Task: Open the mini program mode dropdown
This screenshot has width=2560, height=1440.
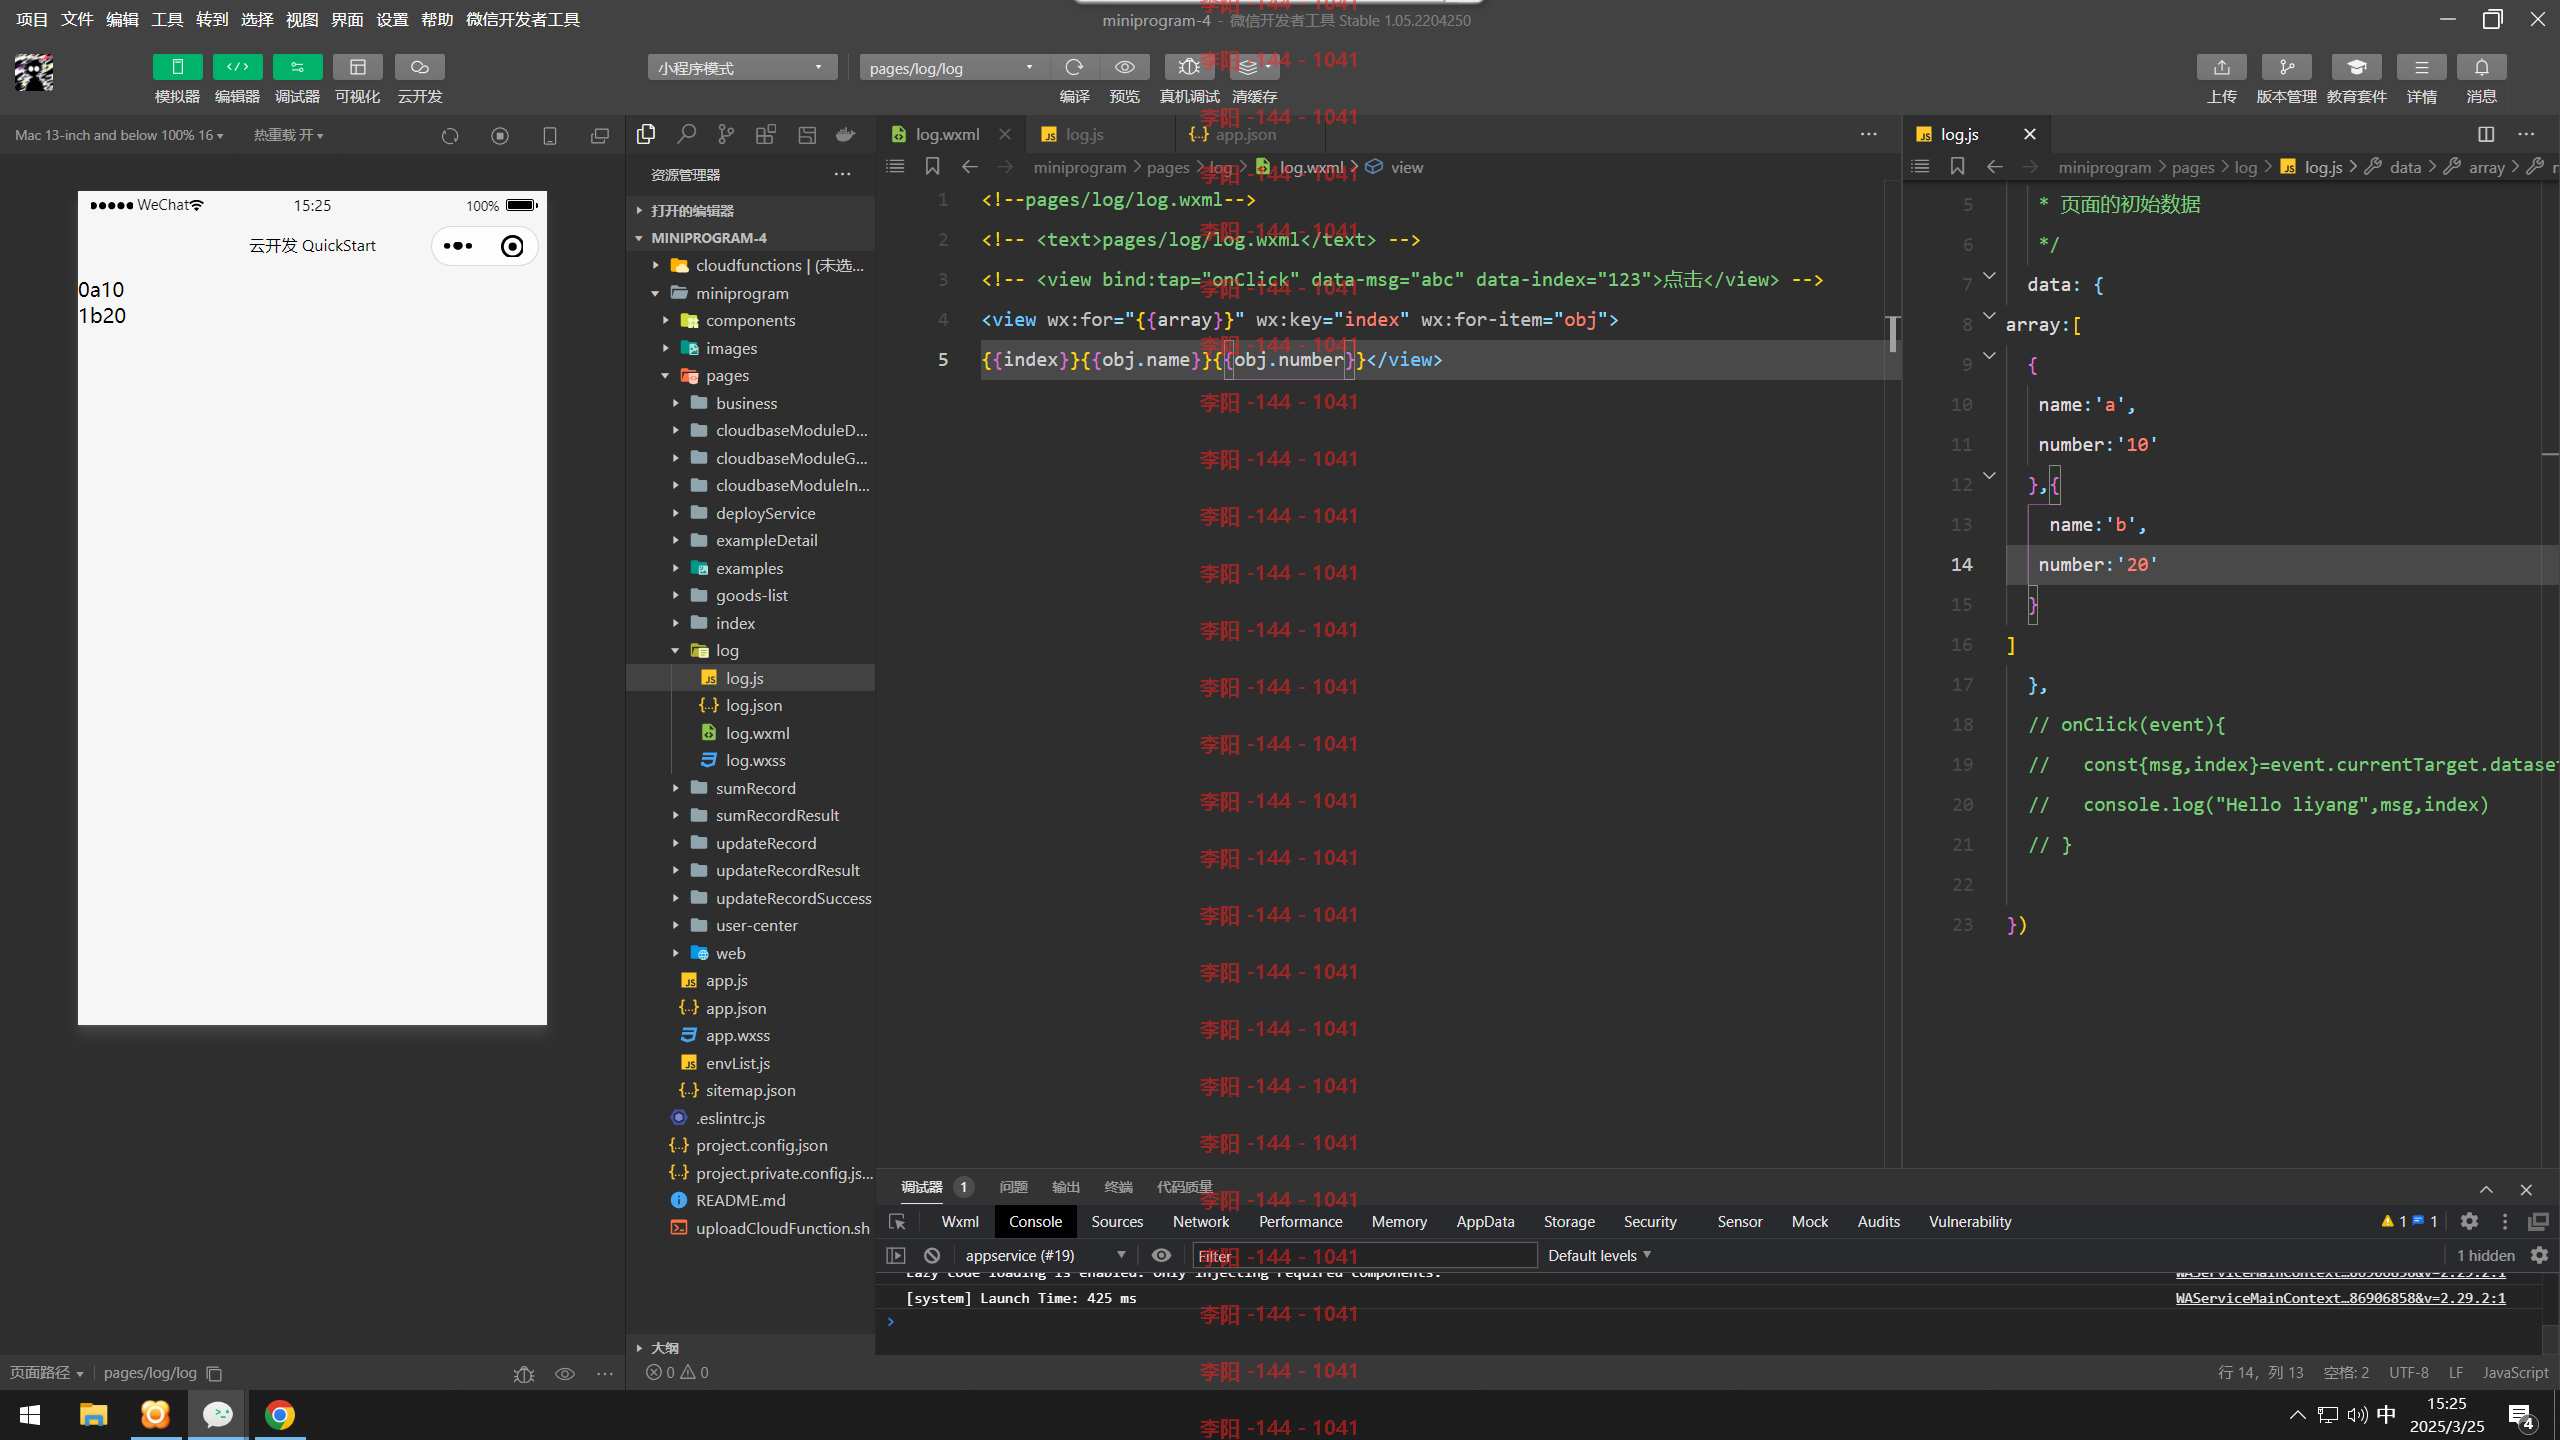Action: coord(741,67)
